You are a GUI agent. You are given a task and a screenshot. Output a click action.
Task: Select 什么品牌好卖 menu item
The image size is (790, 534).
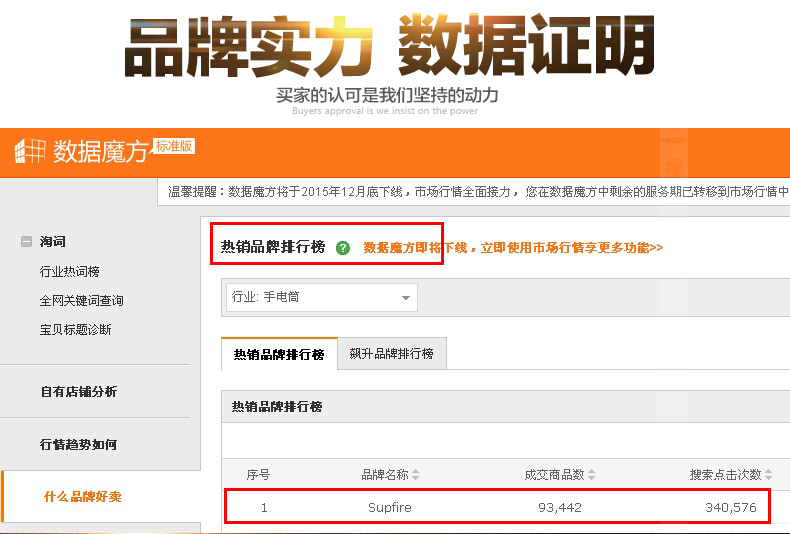(83, 497)
